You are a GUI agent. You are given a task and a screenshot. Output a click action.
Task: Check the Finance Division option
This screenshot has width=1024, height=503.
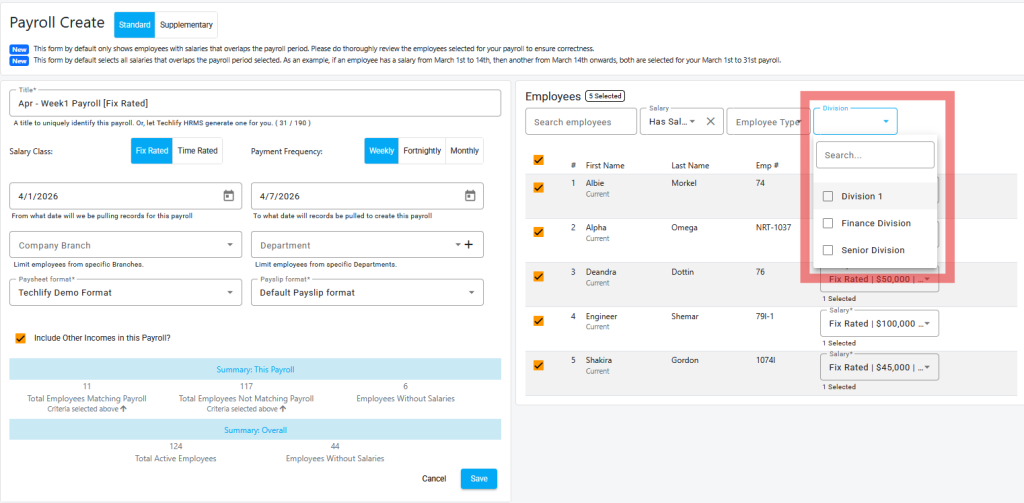pyautogui.click(x=828, y=223)
